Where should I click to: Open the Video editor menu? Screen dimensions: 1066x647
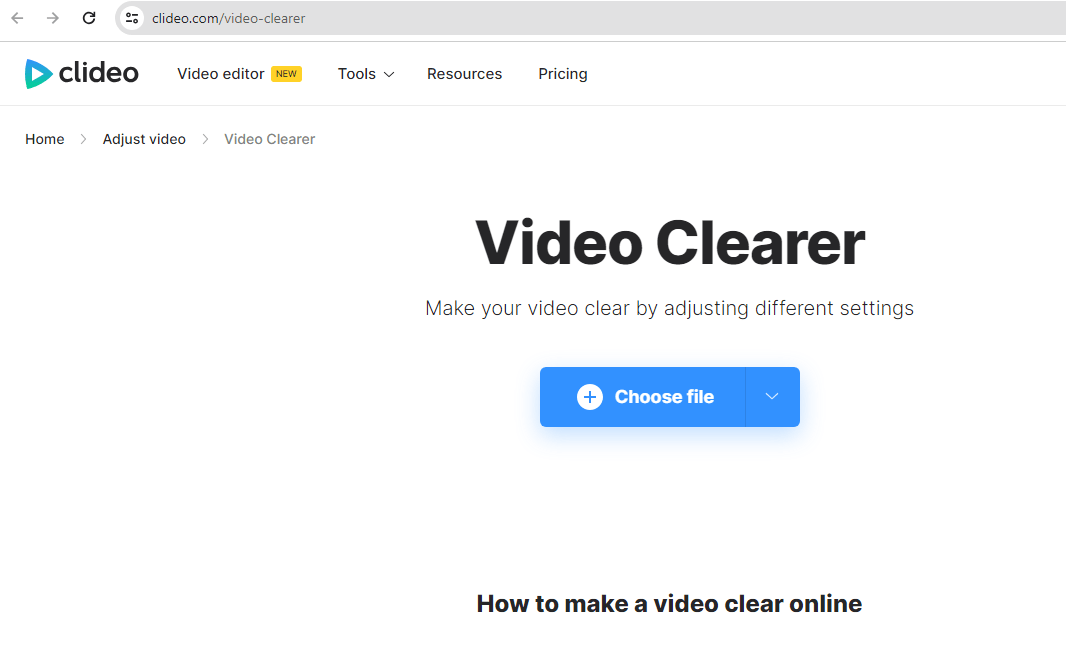[220, 73]
